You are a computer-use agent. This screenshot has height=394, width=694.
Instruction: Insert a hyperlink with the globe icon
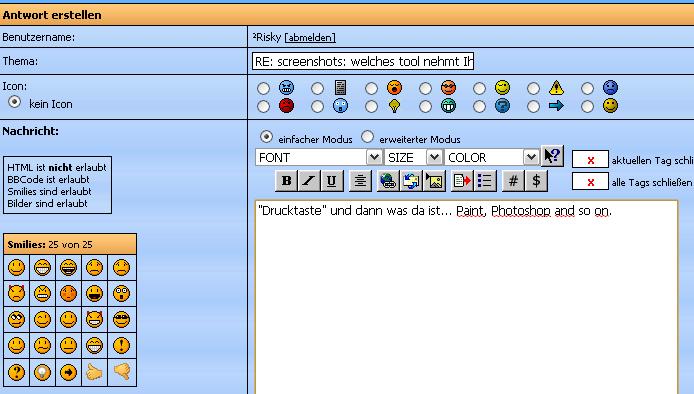pyautogui.click(x=388, y=181)
